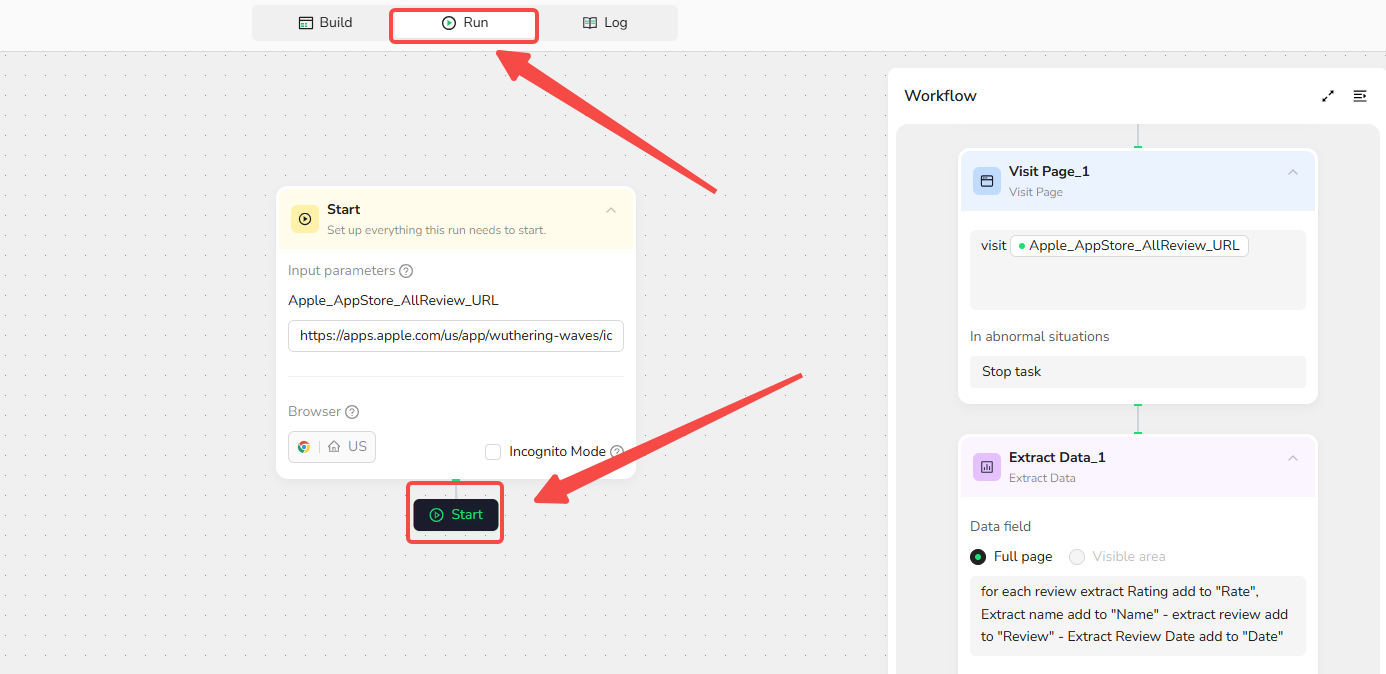Click the Input parameters help icon
Viewport: 1386px width, 674px height.
click(x=406, y=271)
